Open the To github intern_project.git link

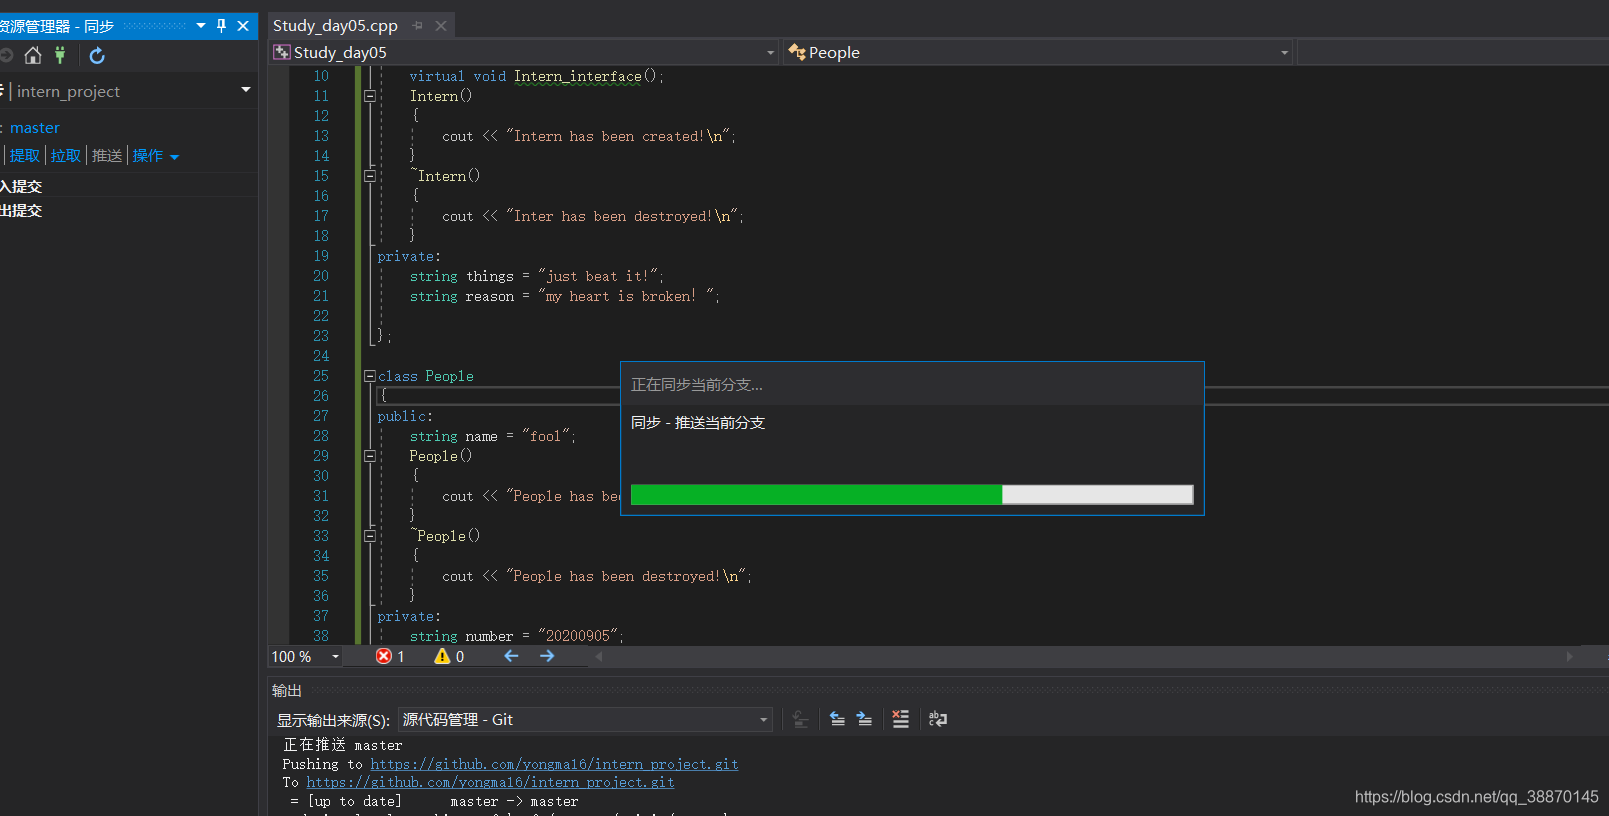(x=490, y=782)
